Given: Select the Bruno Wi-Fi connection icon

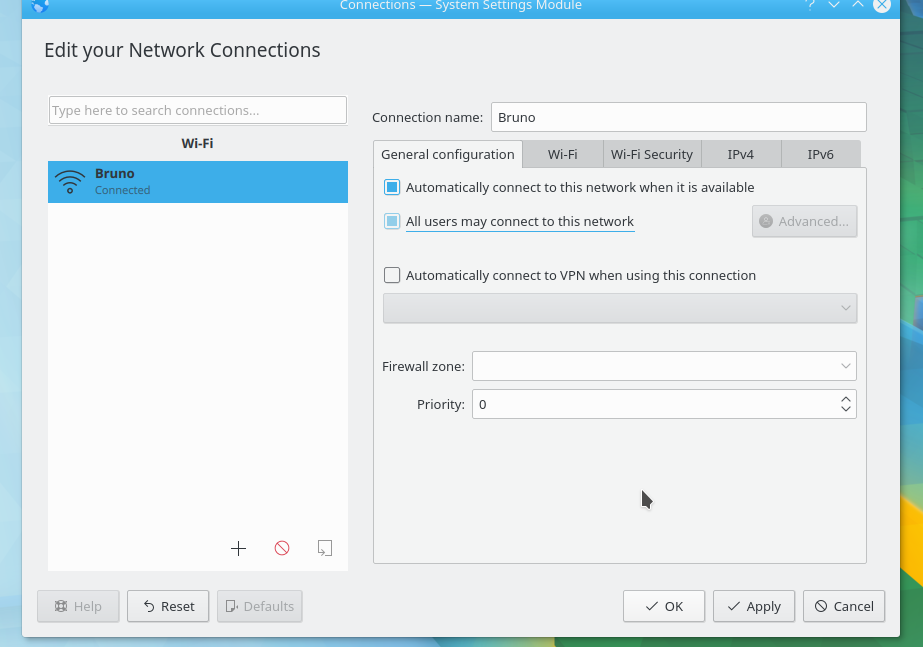Looking at the screenshot, I should pyautogui.click(x=70, y=181).
